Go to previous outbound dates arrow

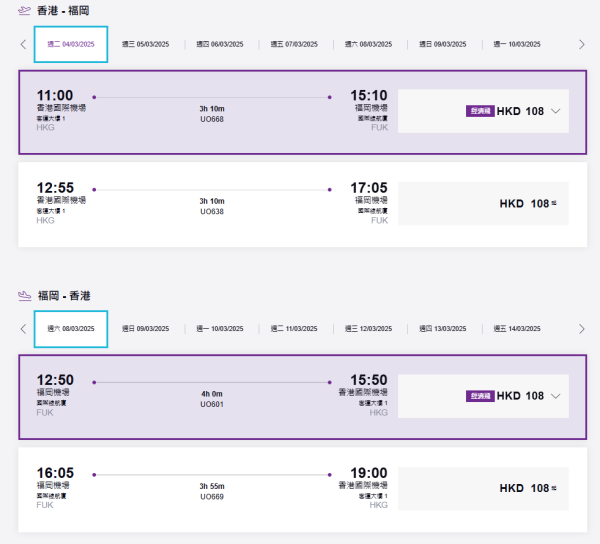(x=23, y=44)
